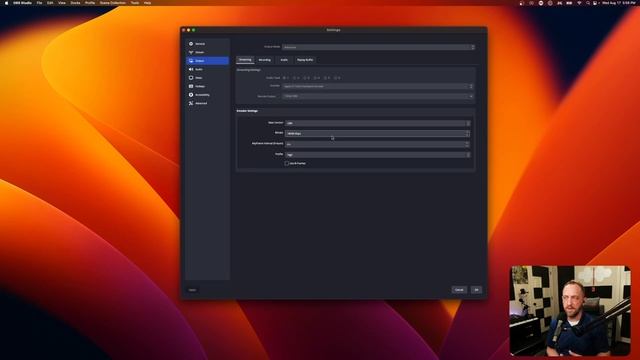Image resolution: width=640 pixels, height=360 pixels.
Task: Switch to the Streaming tab
Action: click(245, 60)
